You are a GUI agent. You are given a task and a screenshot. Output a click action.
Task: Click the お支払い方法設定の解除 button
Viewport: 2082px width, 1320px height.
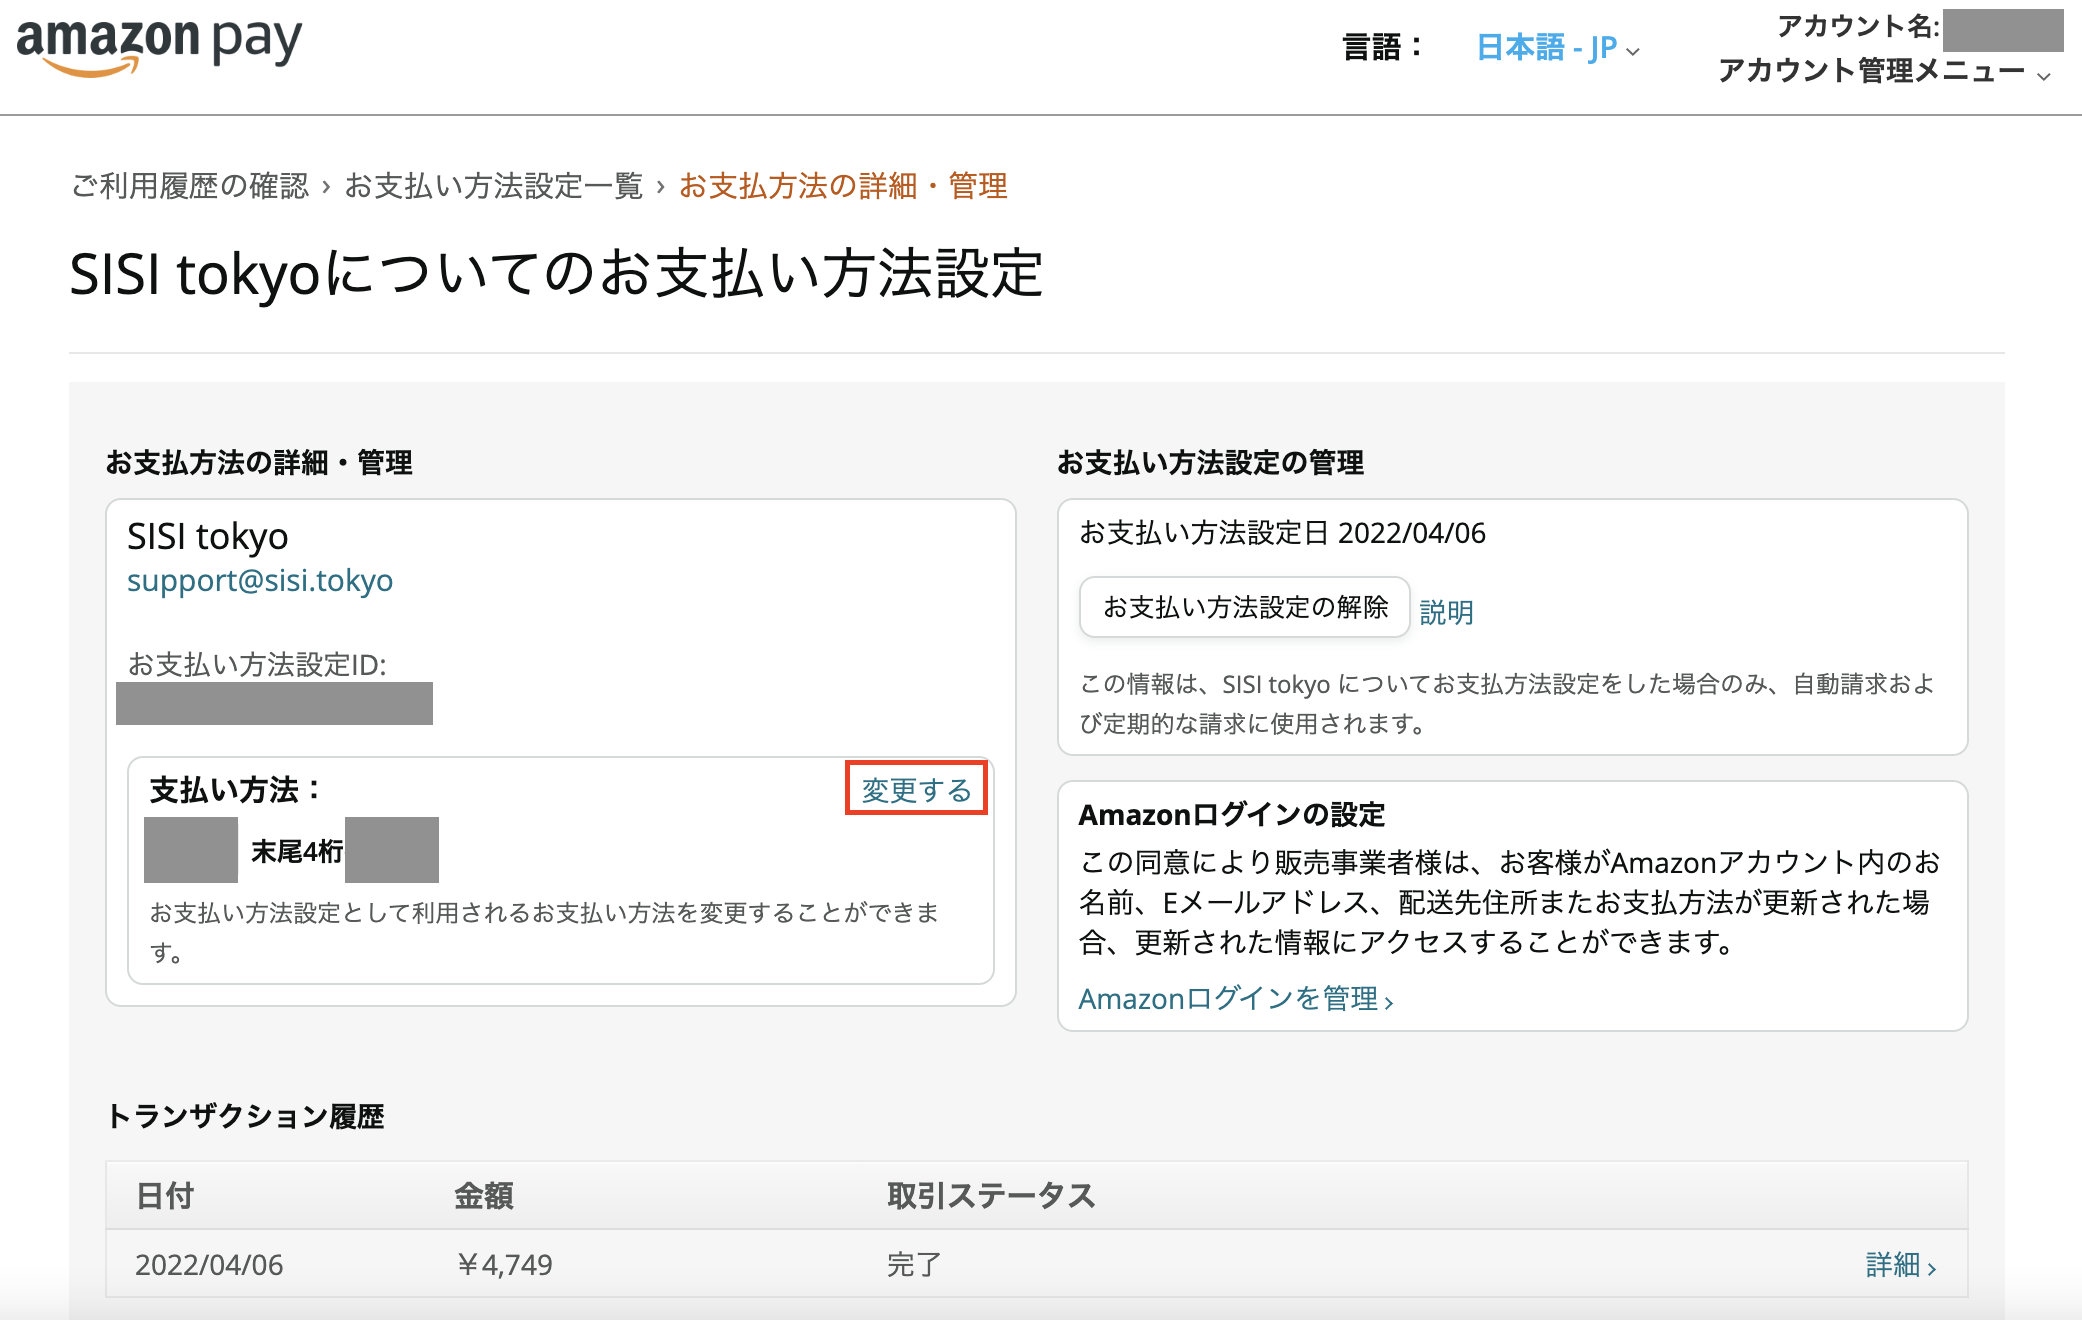1245,607
